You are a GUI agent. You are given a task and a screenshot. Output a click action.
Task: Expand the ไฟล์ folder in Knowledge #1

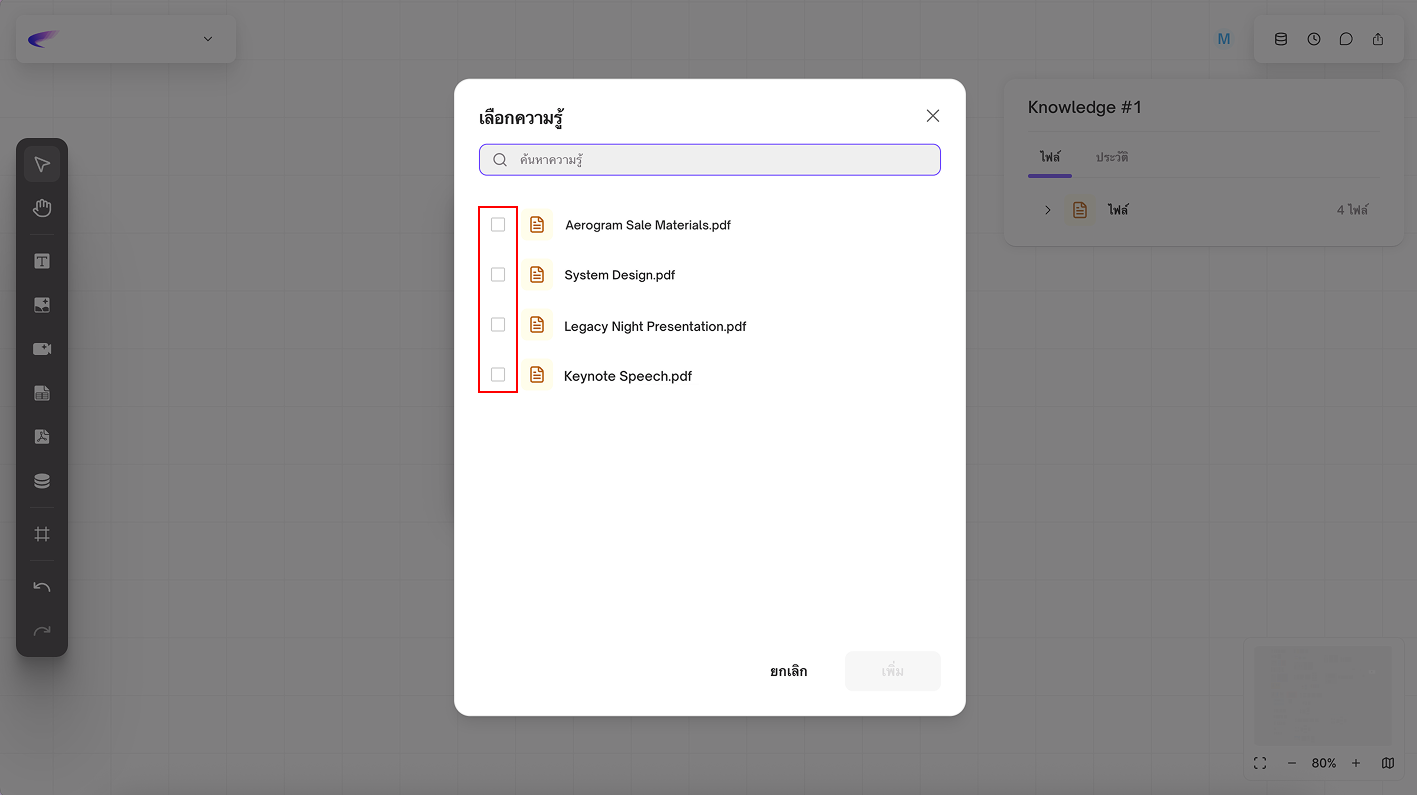1047,210
